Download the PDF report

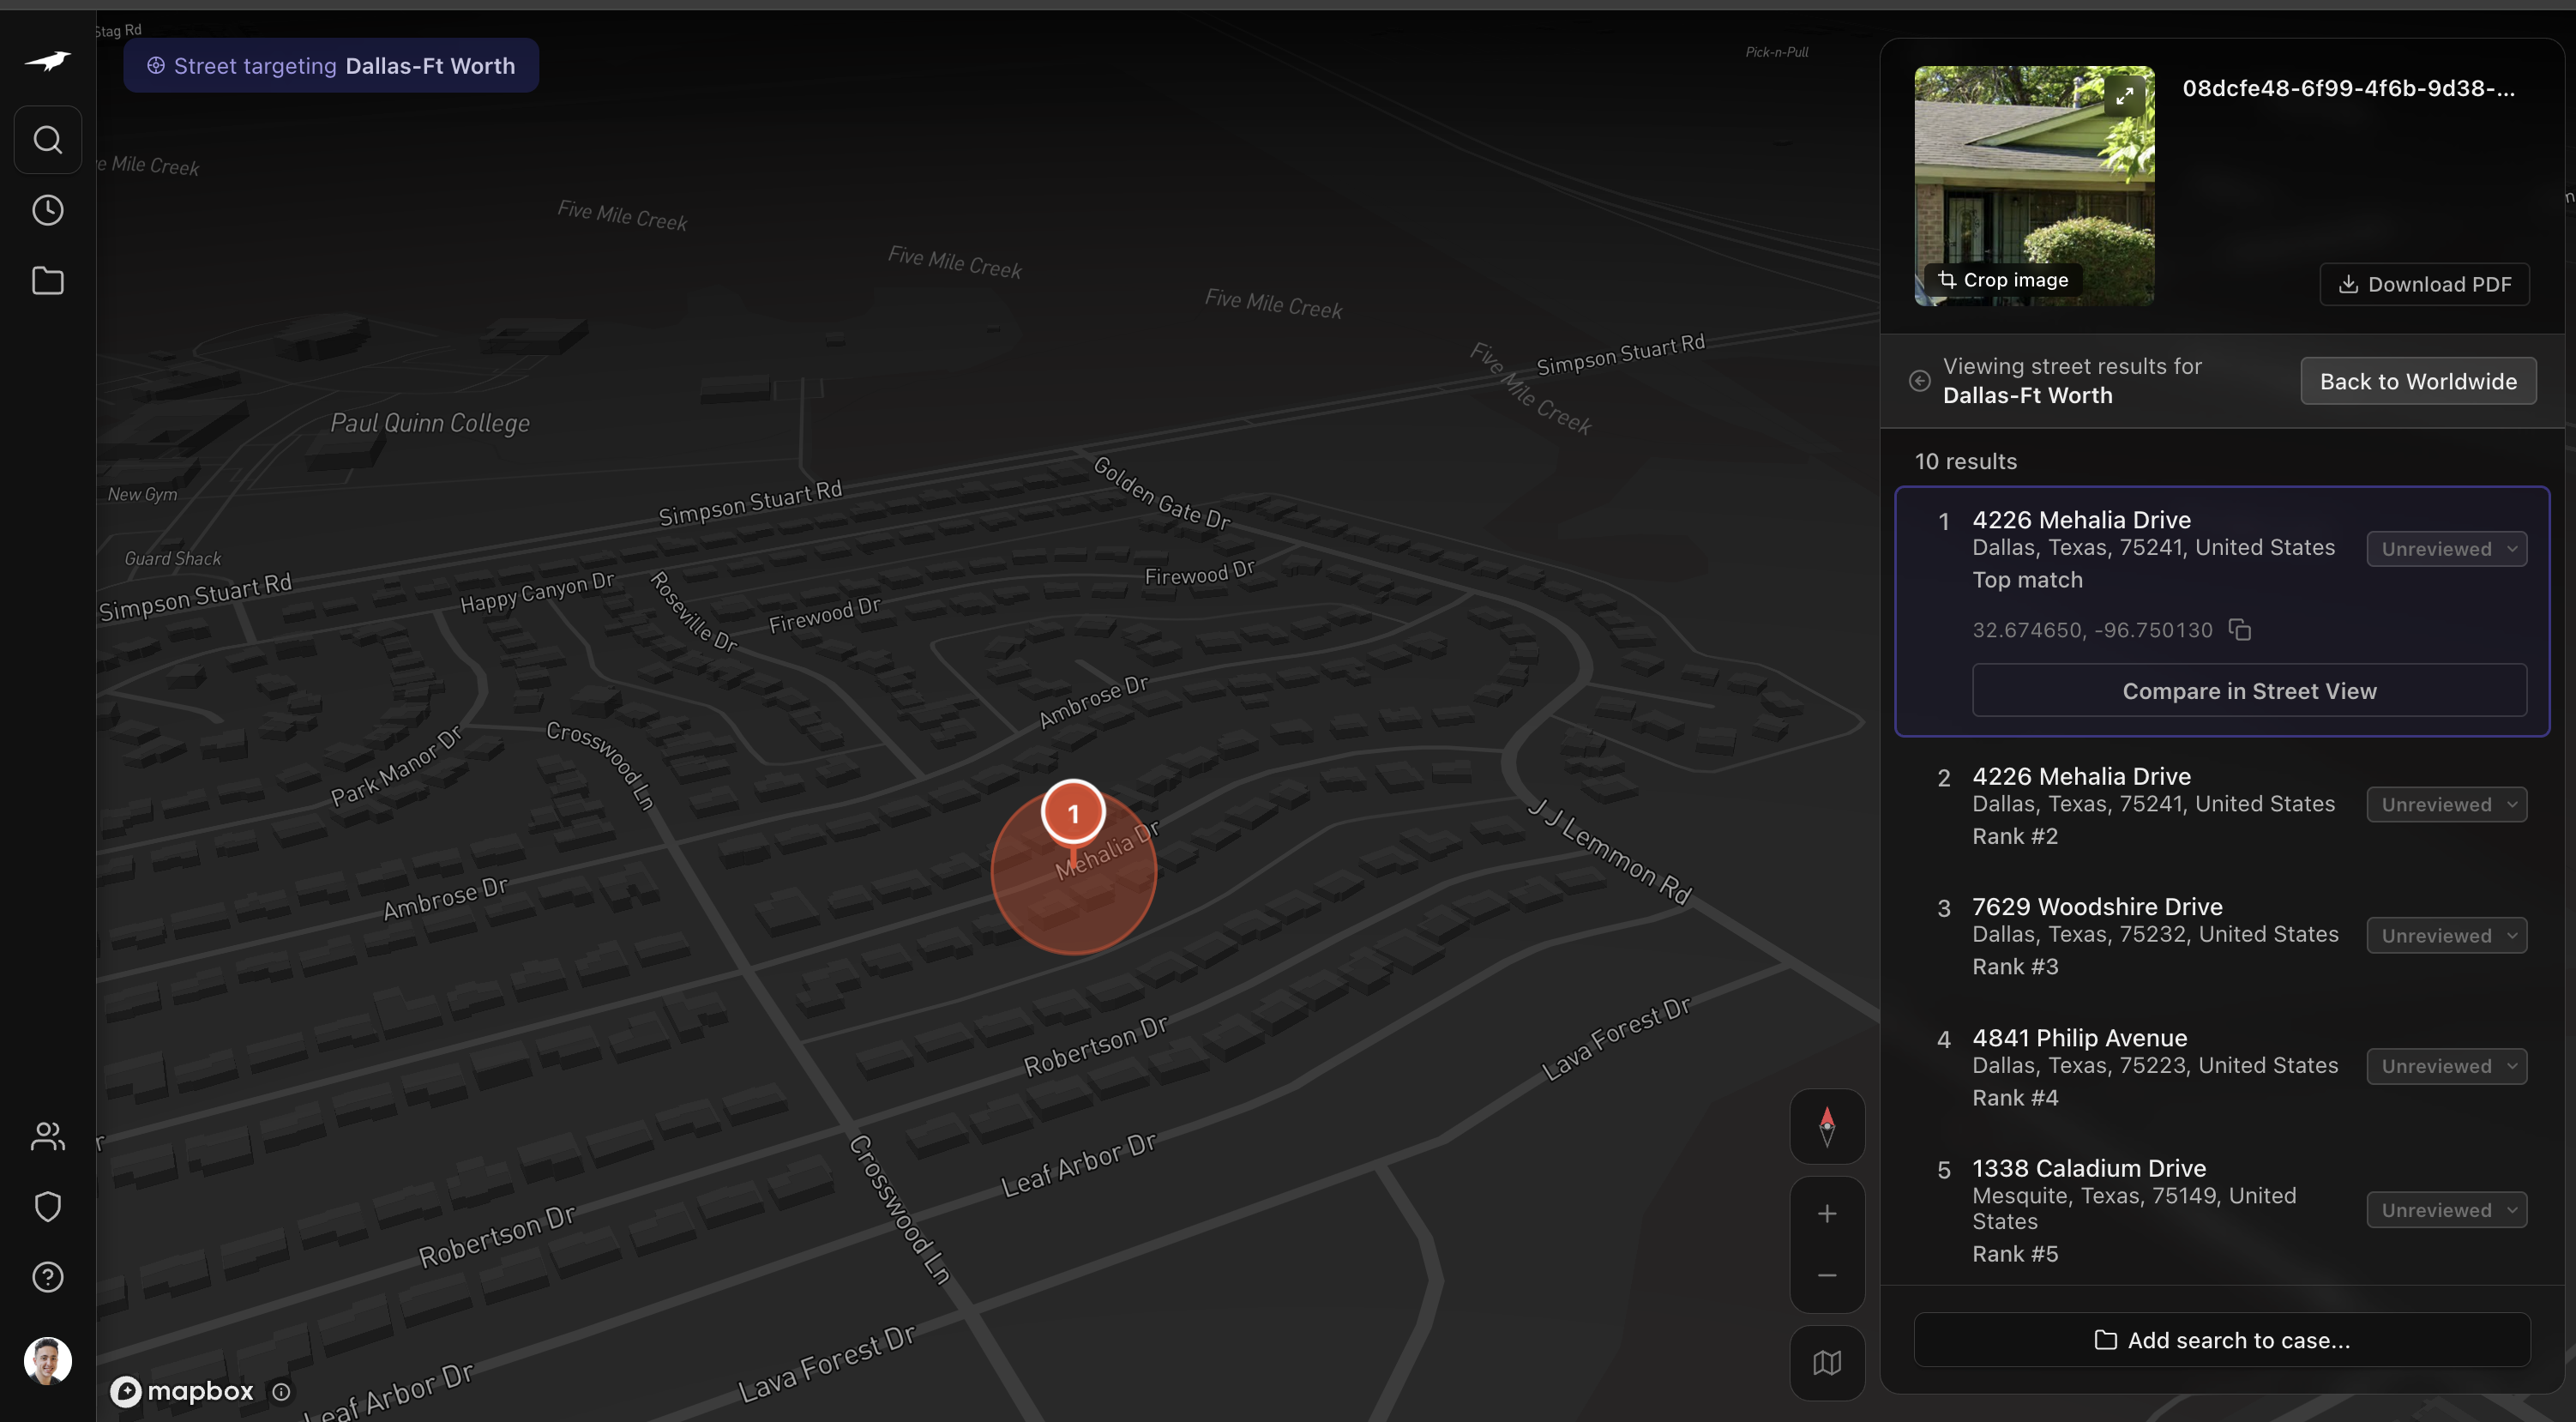[x=2424, y=284]
